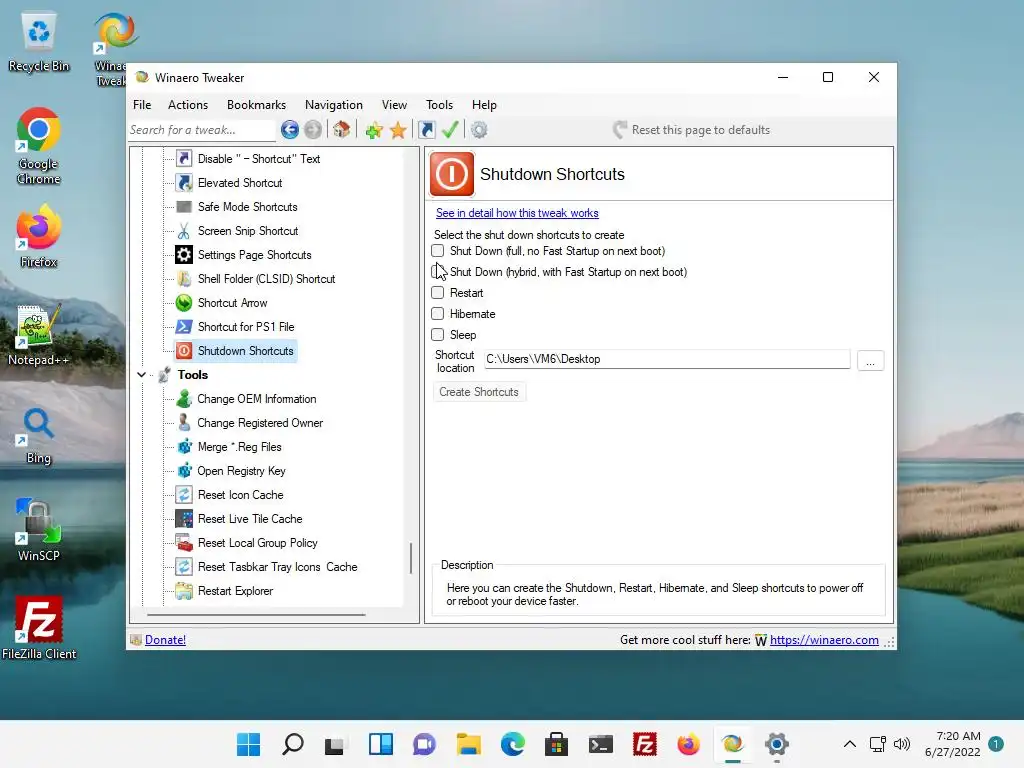Click the Forward navigation arrow in toolbar
The height and width of the screenshot is (768, 1024).
(x=313, y=130)
